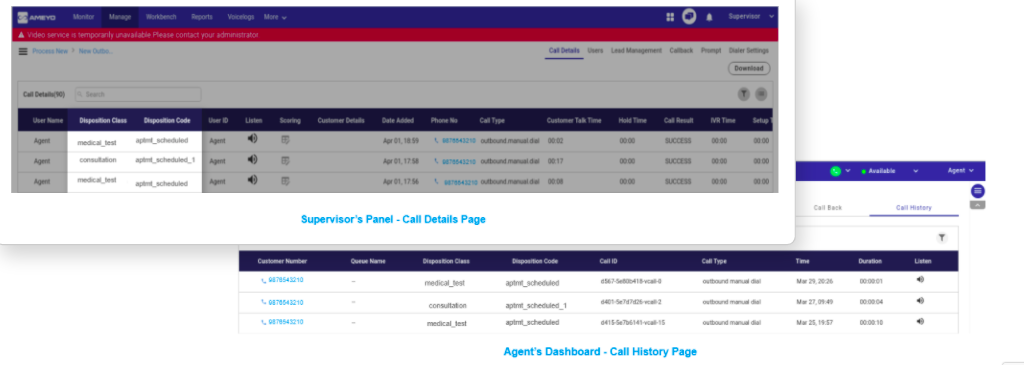
Task: Collapse the panel using the gray chevron
Action: (978, 205)
